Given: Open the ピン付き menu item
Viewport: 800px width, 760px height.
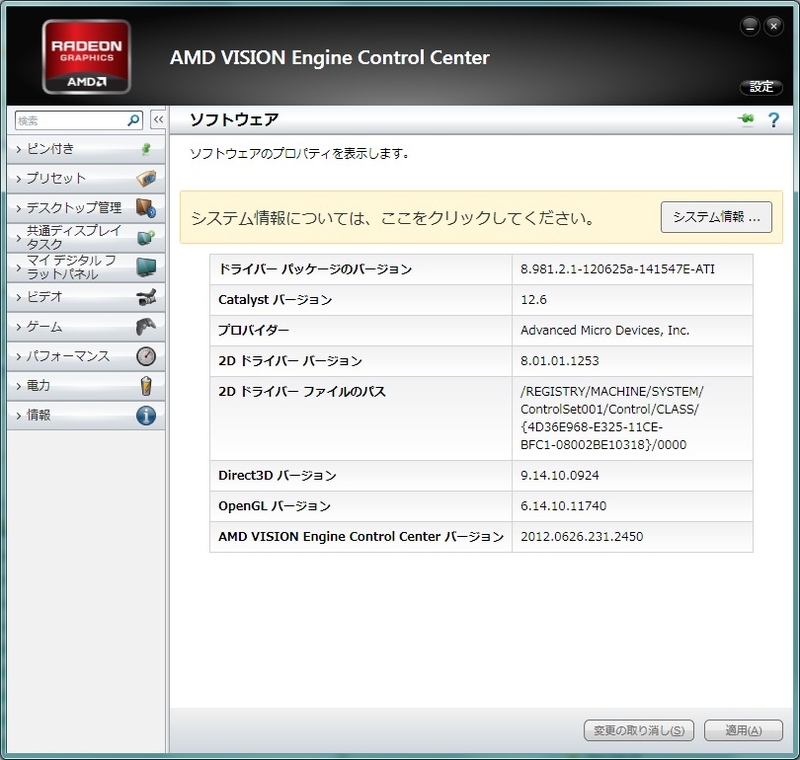Looking at the screenshot, I should click(x=86, y=149).
